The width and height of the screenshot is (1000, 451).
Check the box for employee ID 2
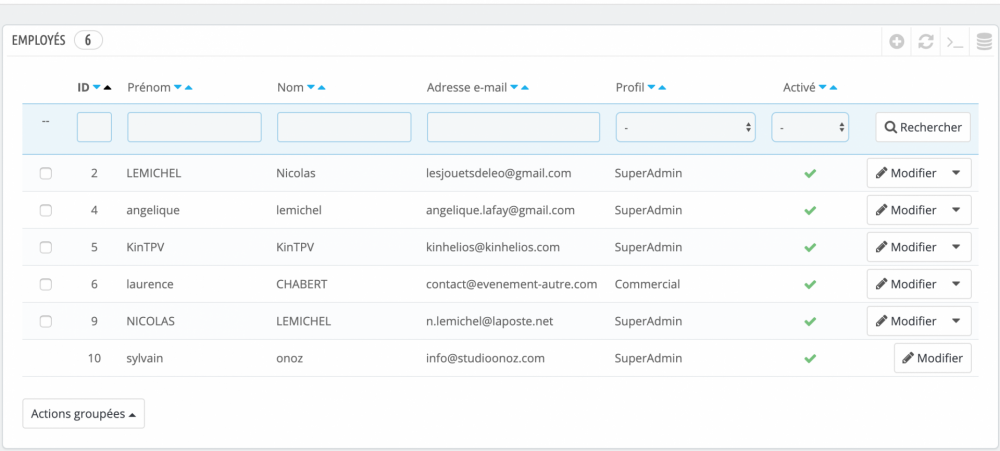point(45,173)
